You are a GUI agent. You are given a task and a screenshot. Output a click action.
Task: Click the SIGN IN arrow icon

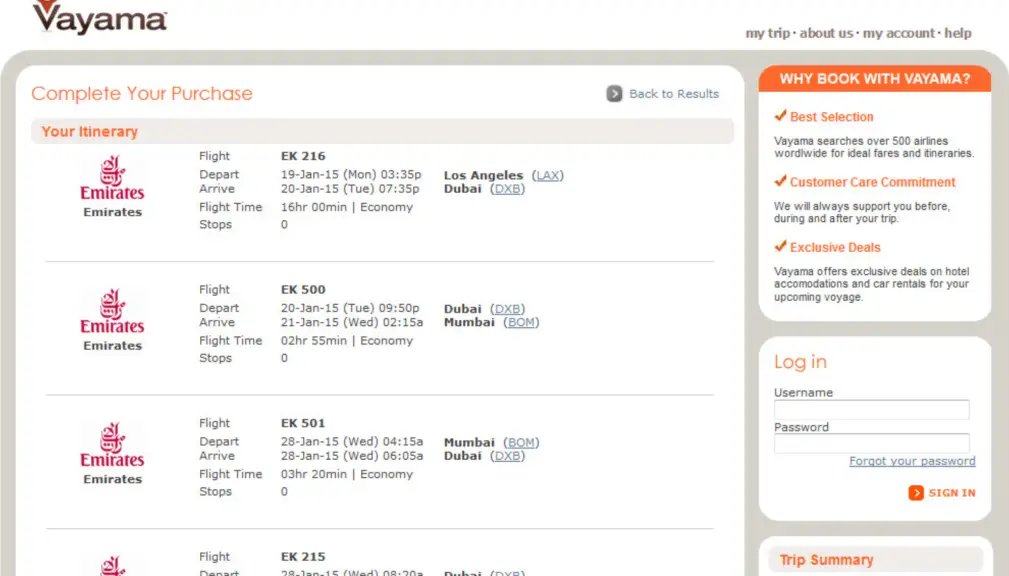916,493
